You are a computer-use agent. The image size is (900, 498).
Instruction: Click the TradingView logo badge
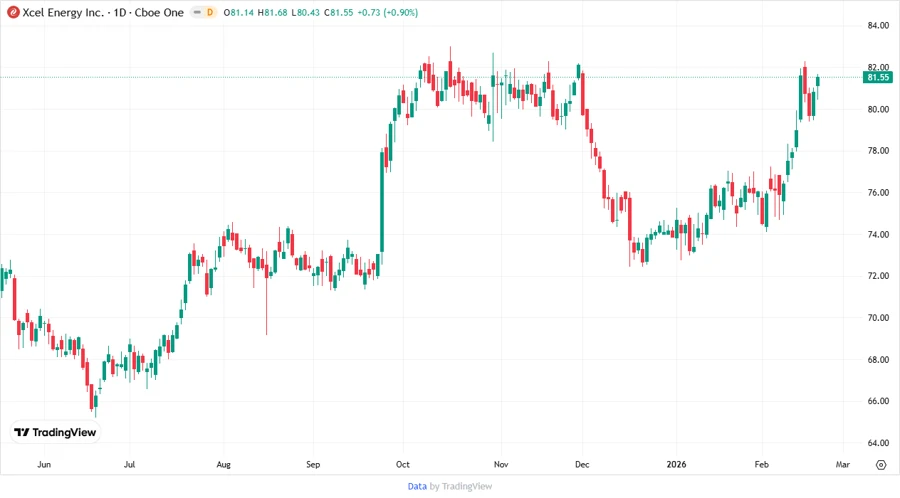point(55,433)
